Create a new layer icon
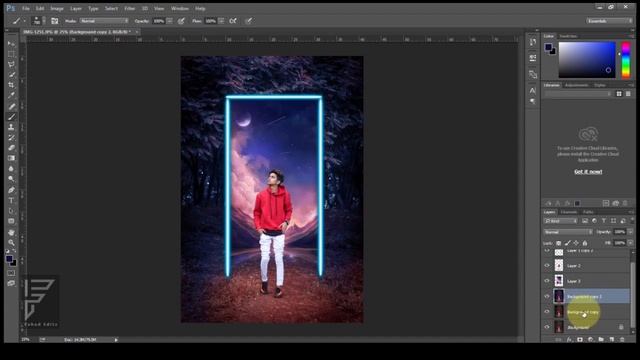This screenshot has width=640, height=360. tap(611, 340)
